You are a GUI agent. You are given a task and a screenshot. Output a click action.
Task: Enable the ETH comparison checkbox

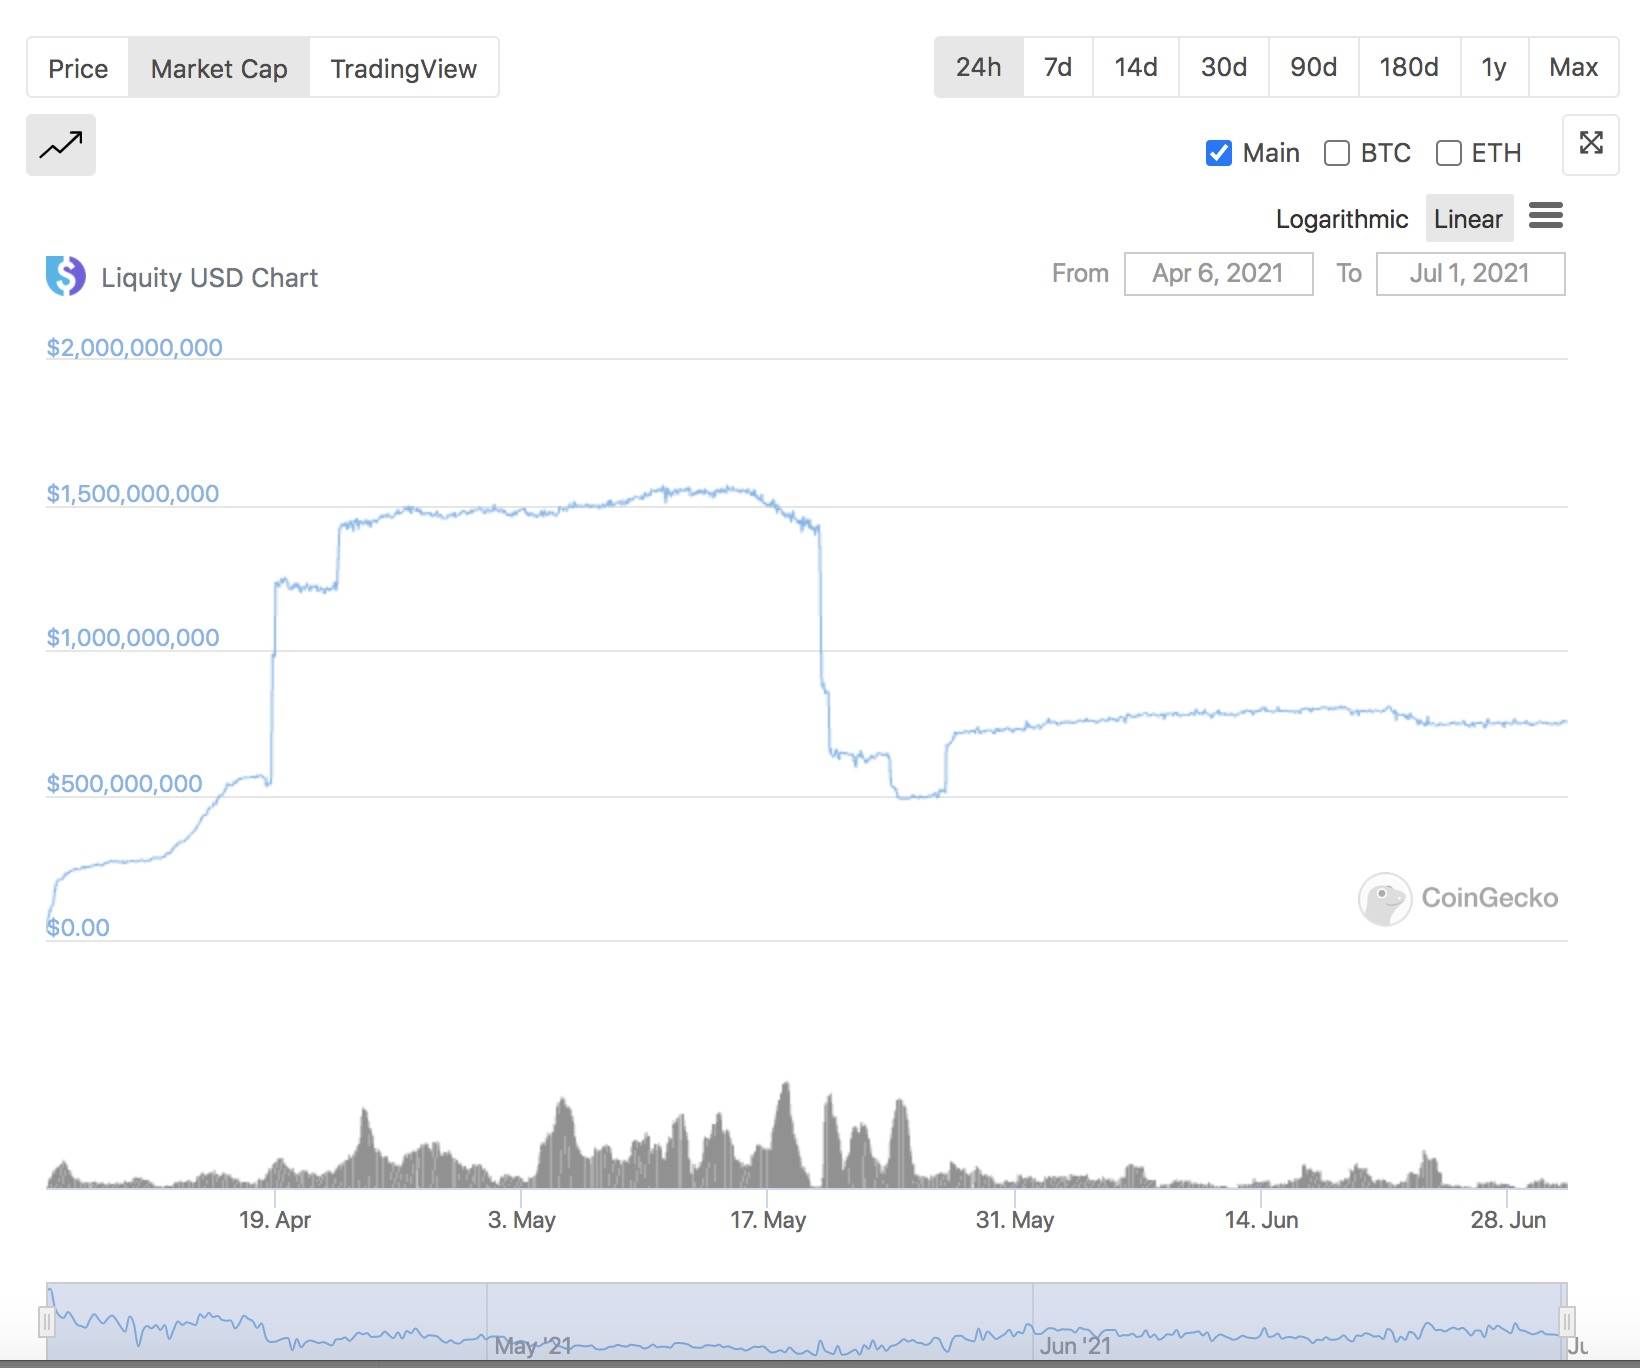(x=1448, y=153)
